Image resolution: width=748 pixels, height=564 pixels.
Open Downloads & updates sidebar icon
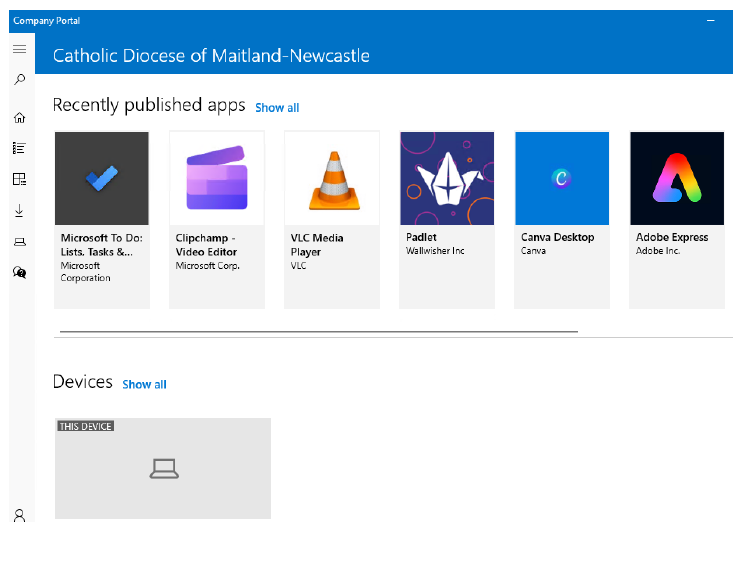[x=19, y=210]
